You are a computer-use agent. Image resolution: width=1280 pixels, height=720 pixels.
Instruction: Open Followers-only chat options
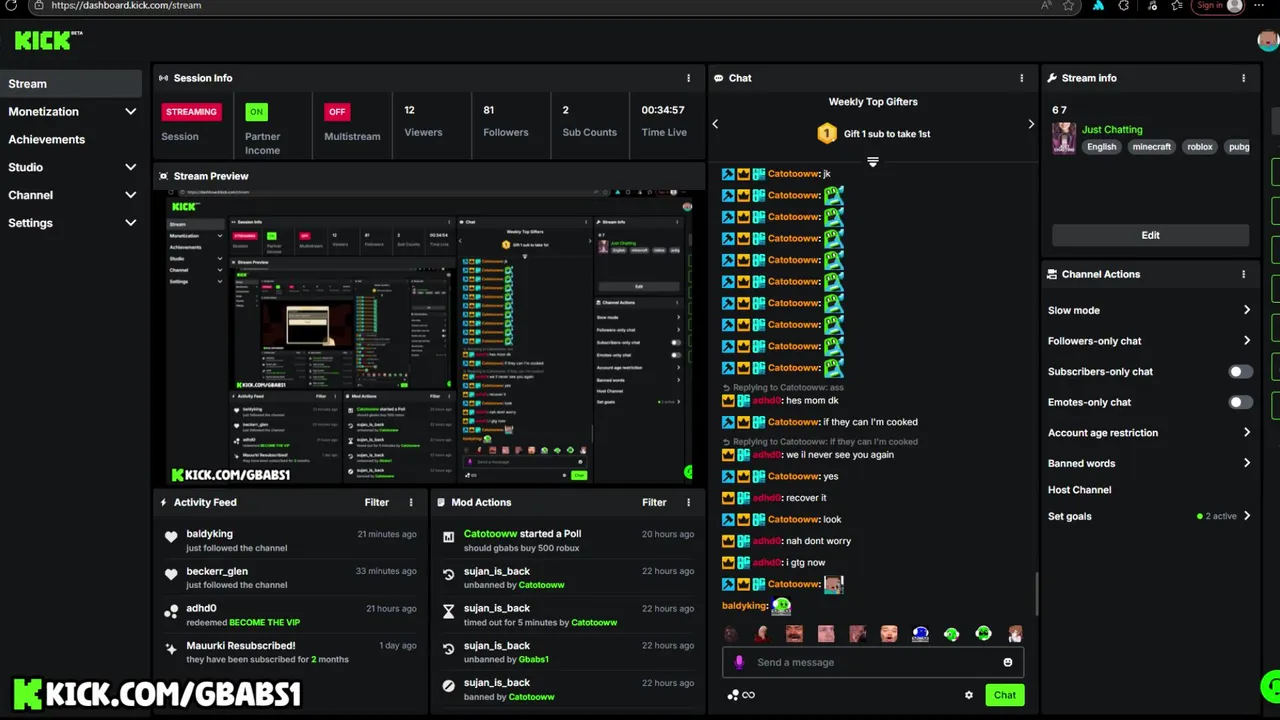point(1149,341)
